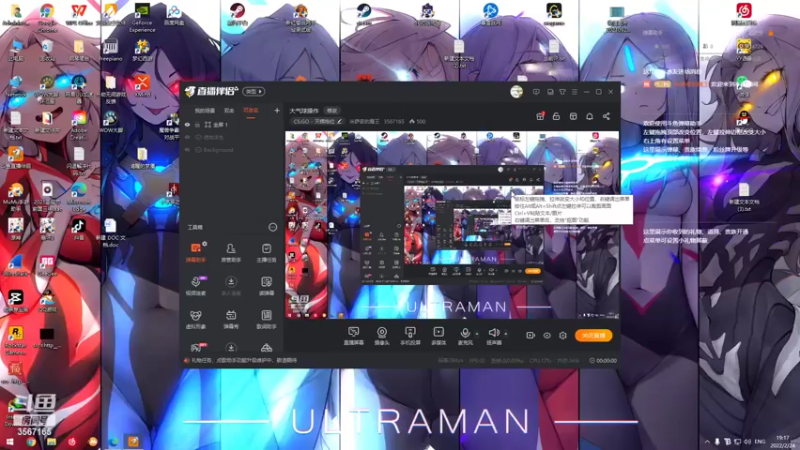
Task: Open the 主播任务 tool in toolbox
Action: 266,253
